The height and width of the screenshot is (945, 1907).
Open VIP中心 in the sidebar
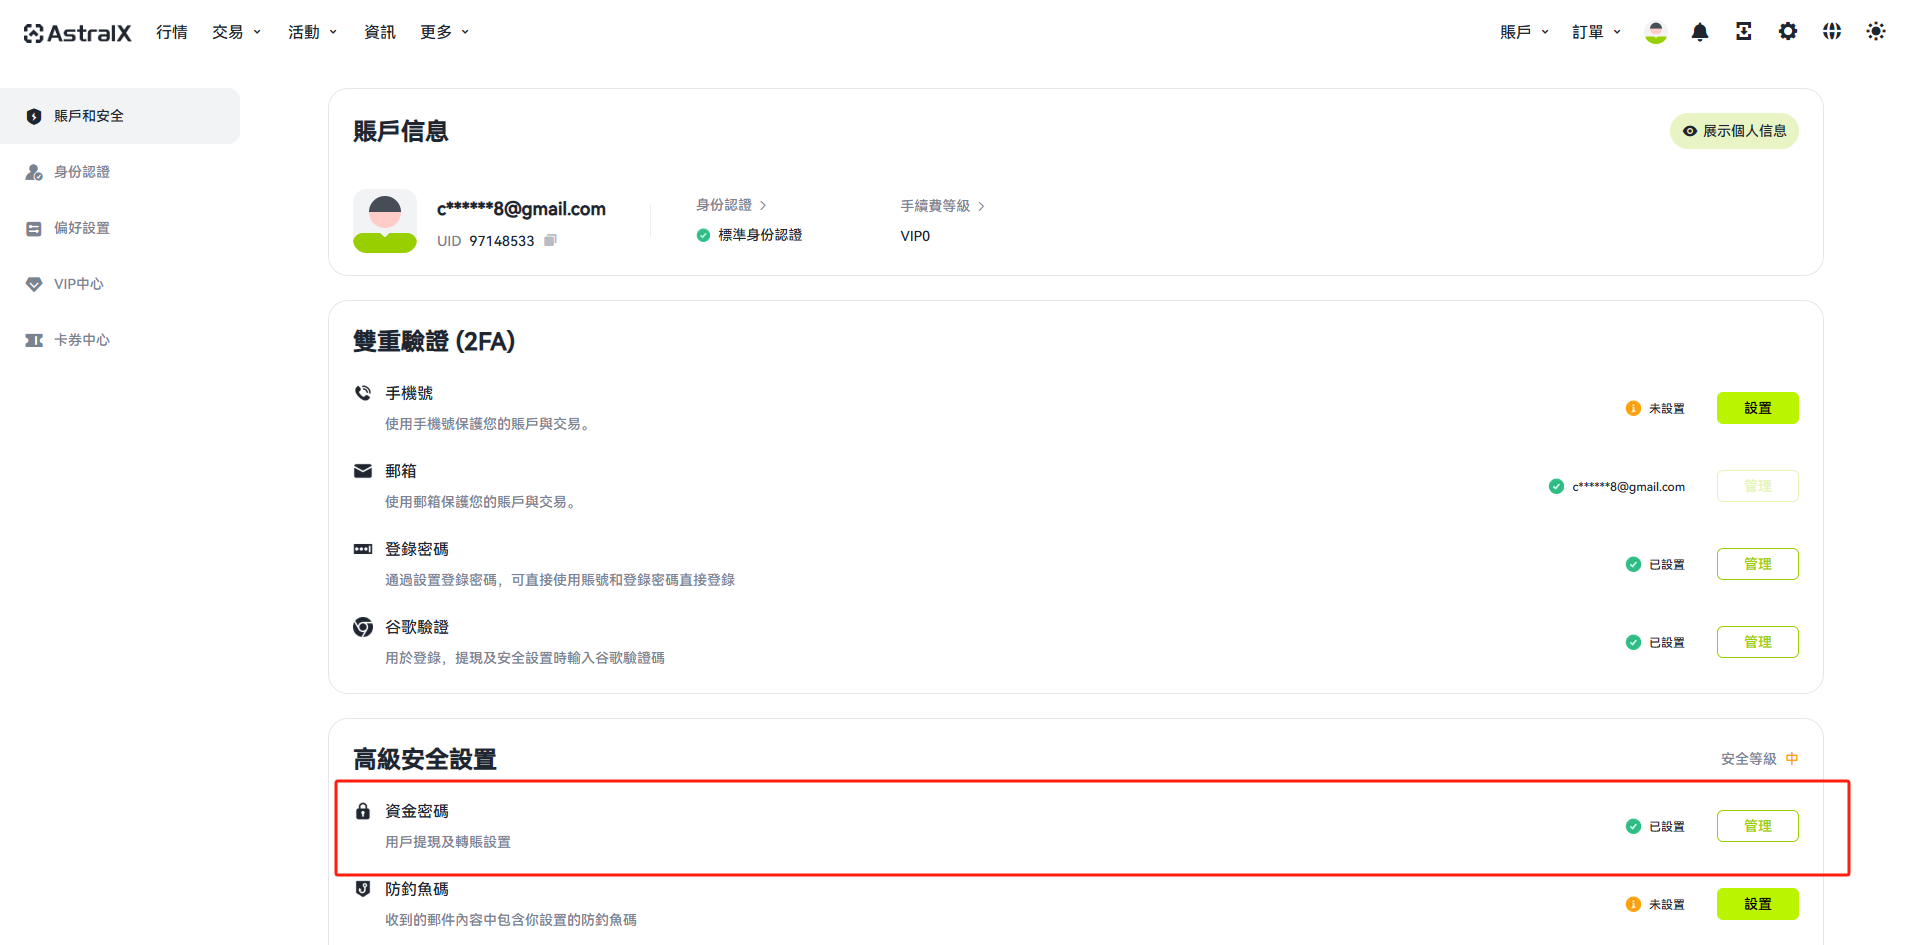point(78,284)
